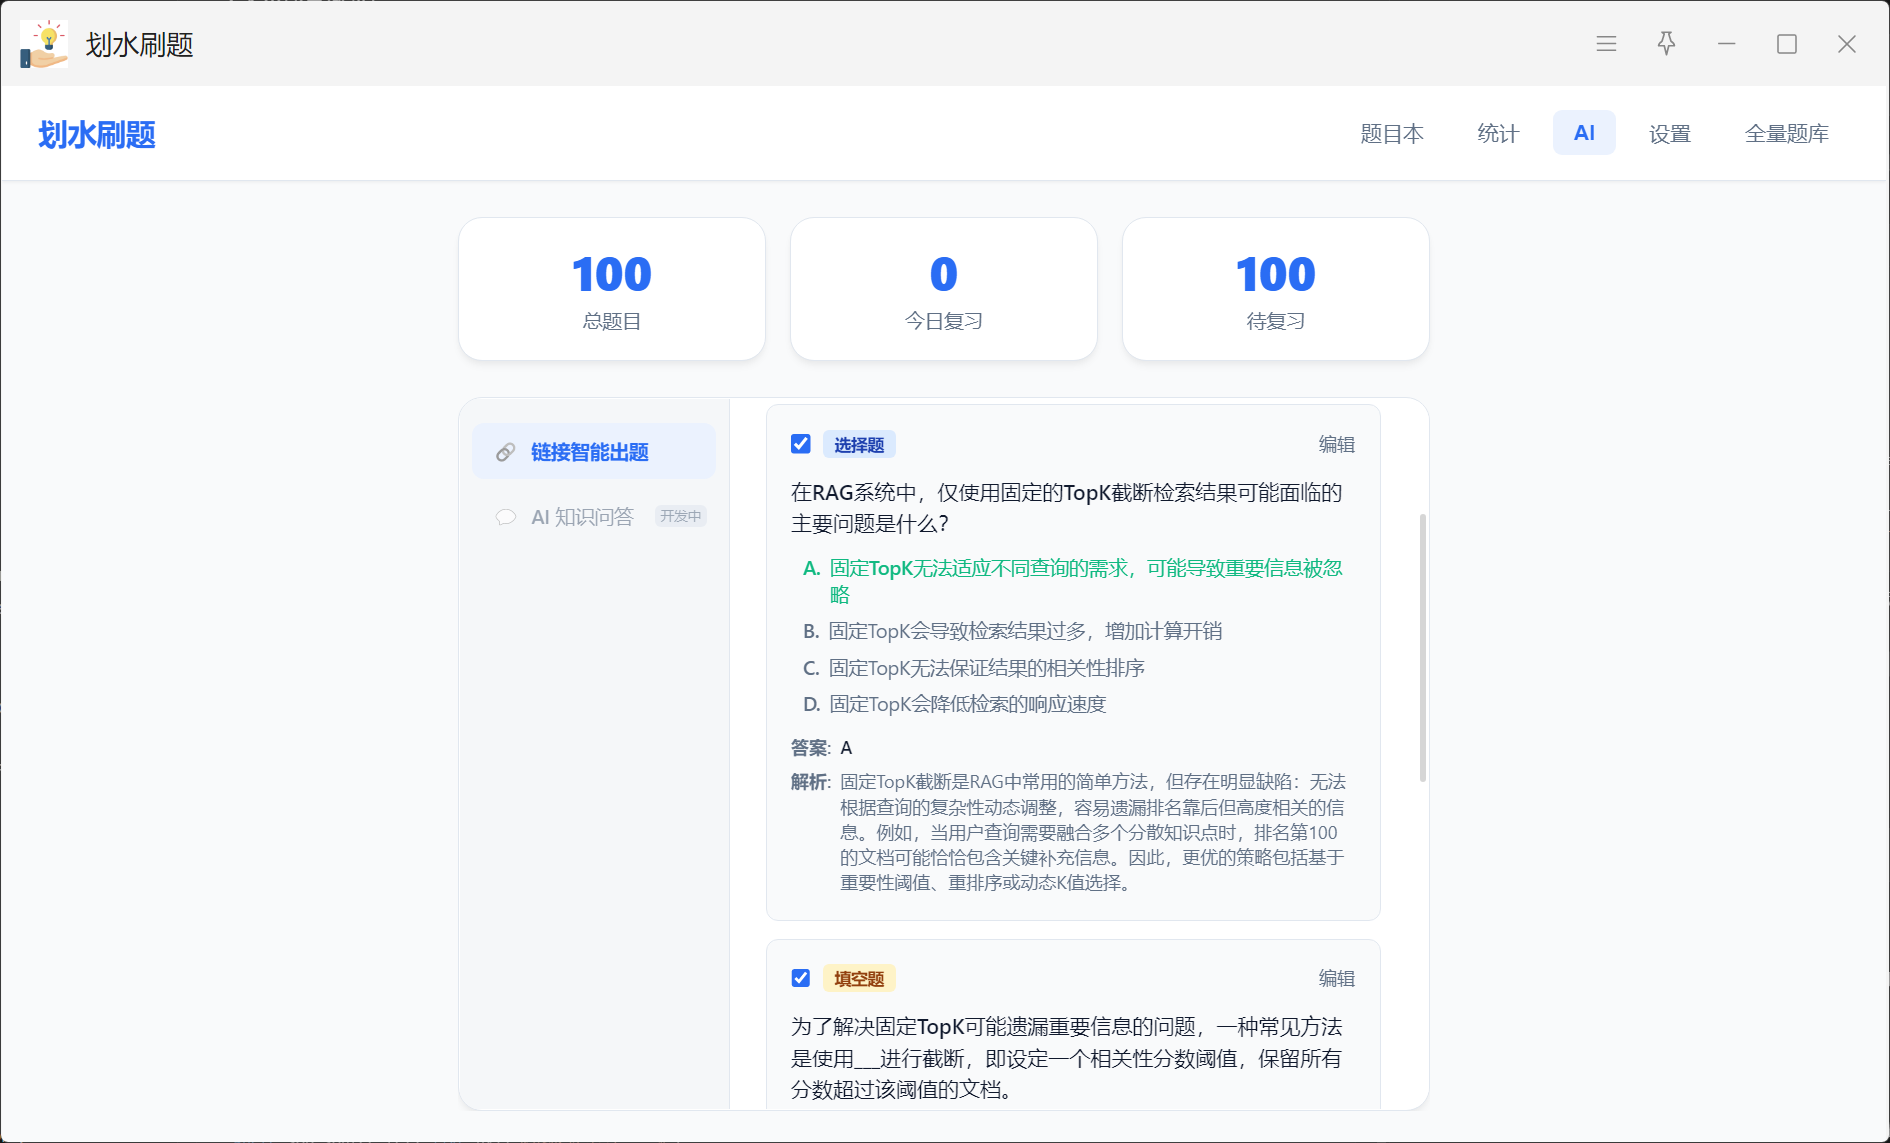
Task: Pin the window with the pin icon
Action: click(x=1666, y=44)
